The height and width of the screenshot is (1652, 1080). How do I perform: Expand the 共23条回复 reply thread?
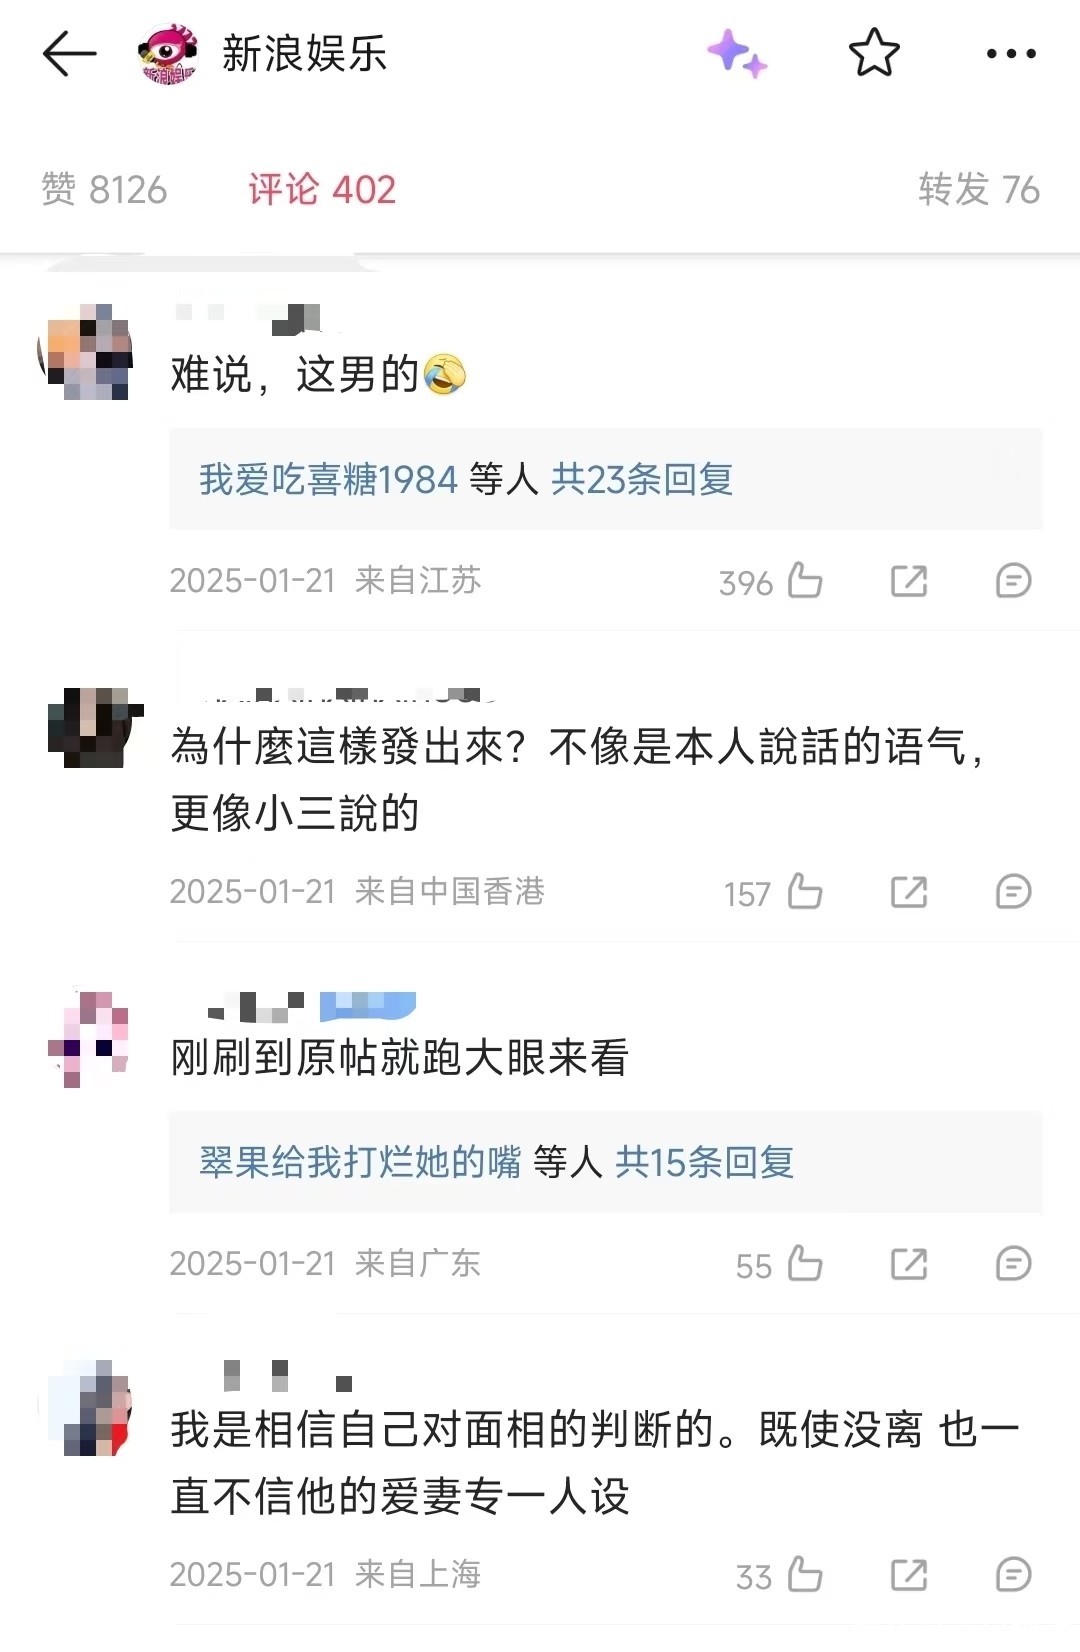(642, 480)
